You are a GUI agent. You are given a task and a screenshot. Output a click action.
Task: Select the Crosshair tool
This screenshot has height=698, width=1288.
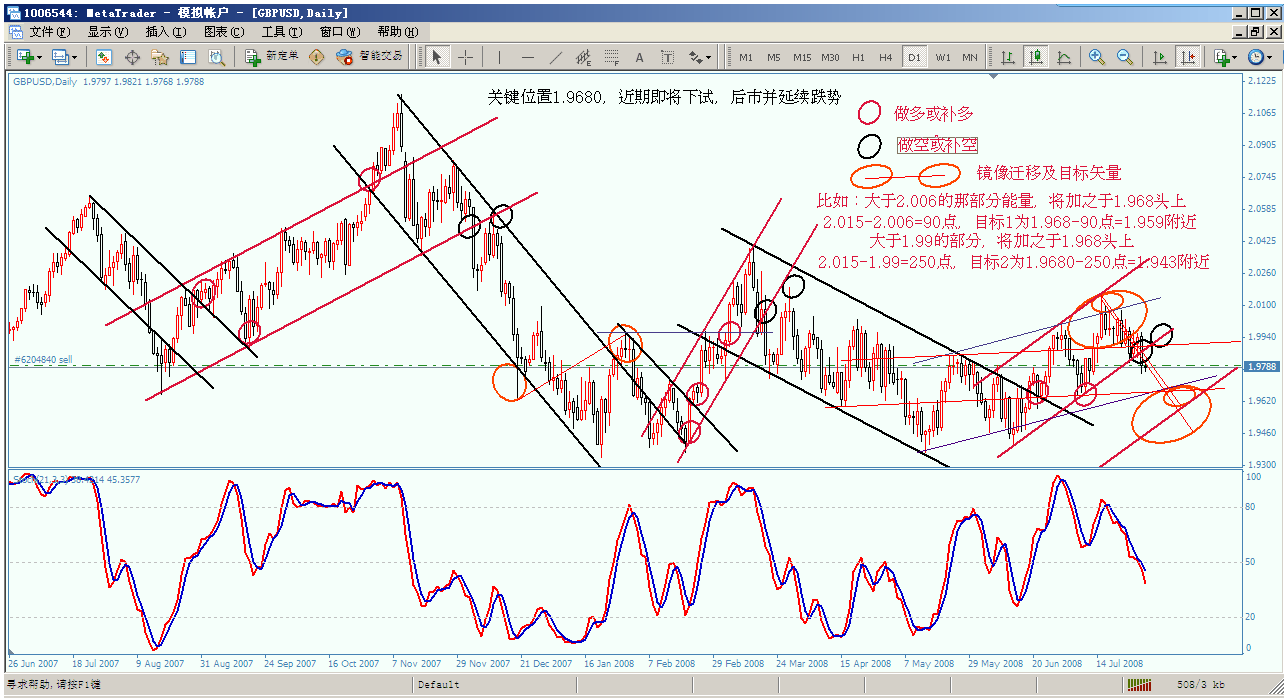pyautogui.click(x=465, y=57)
